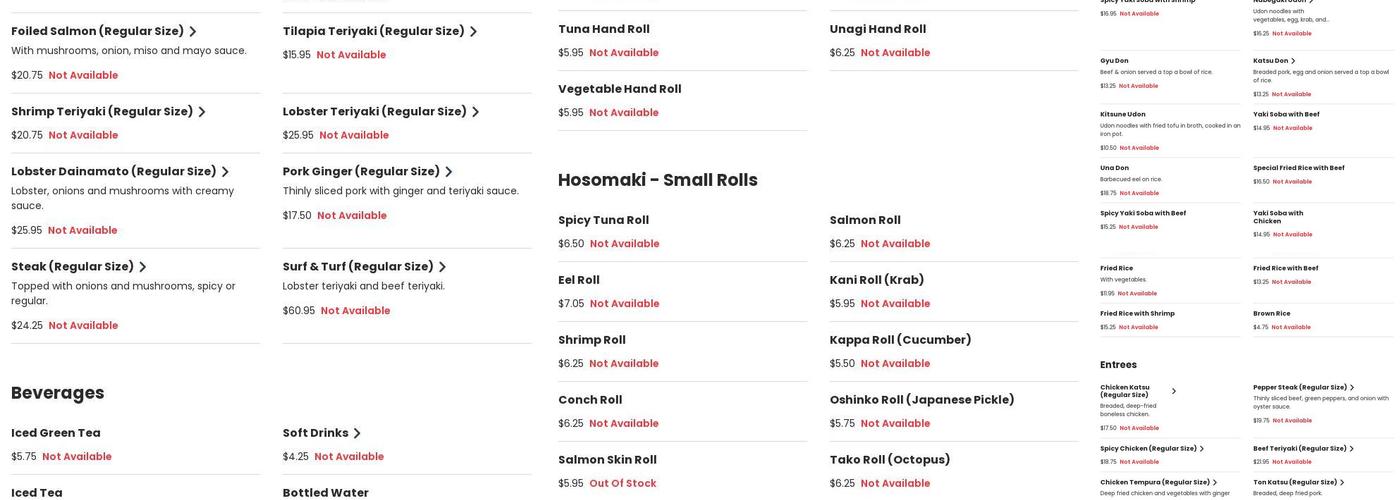Click the chevron beside Shrimp Teriyaki
Screen dimensions: 1400x500
[202, 112]
